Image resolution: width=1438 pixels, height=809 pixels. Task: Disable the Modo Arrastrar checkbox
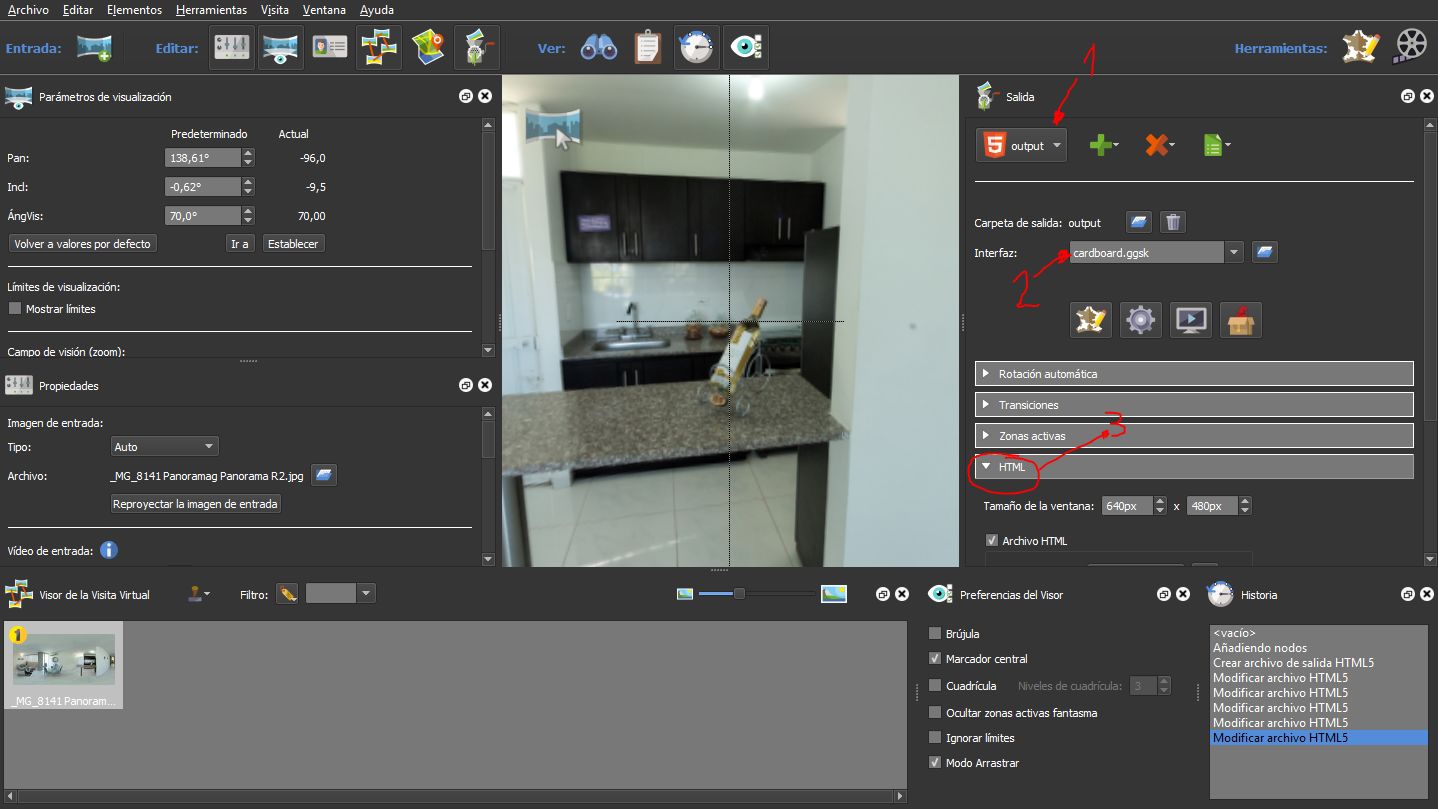click(935, 762)
